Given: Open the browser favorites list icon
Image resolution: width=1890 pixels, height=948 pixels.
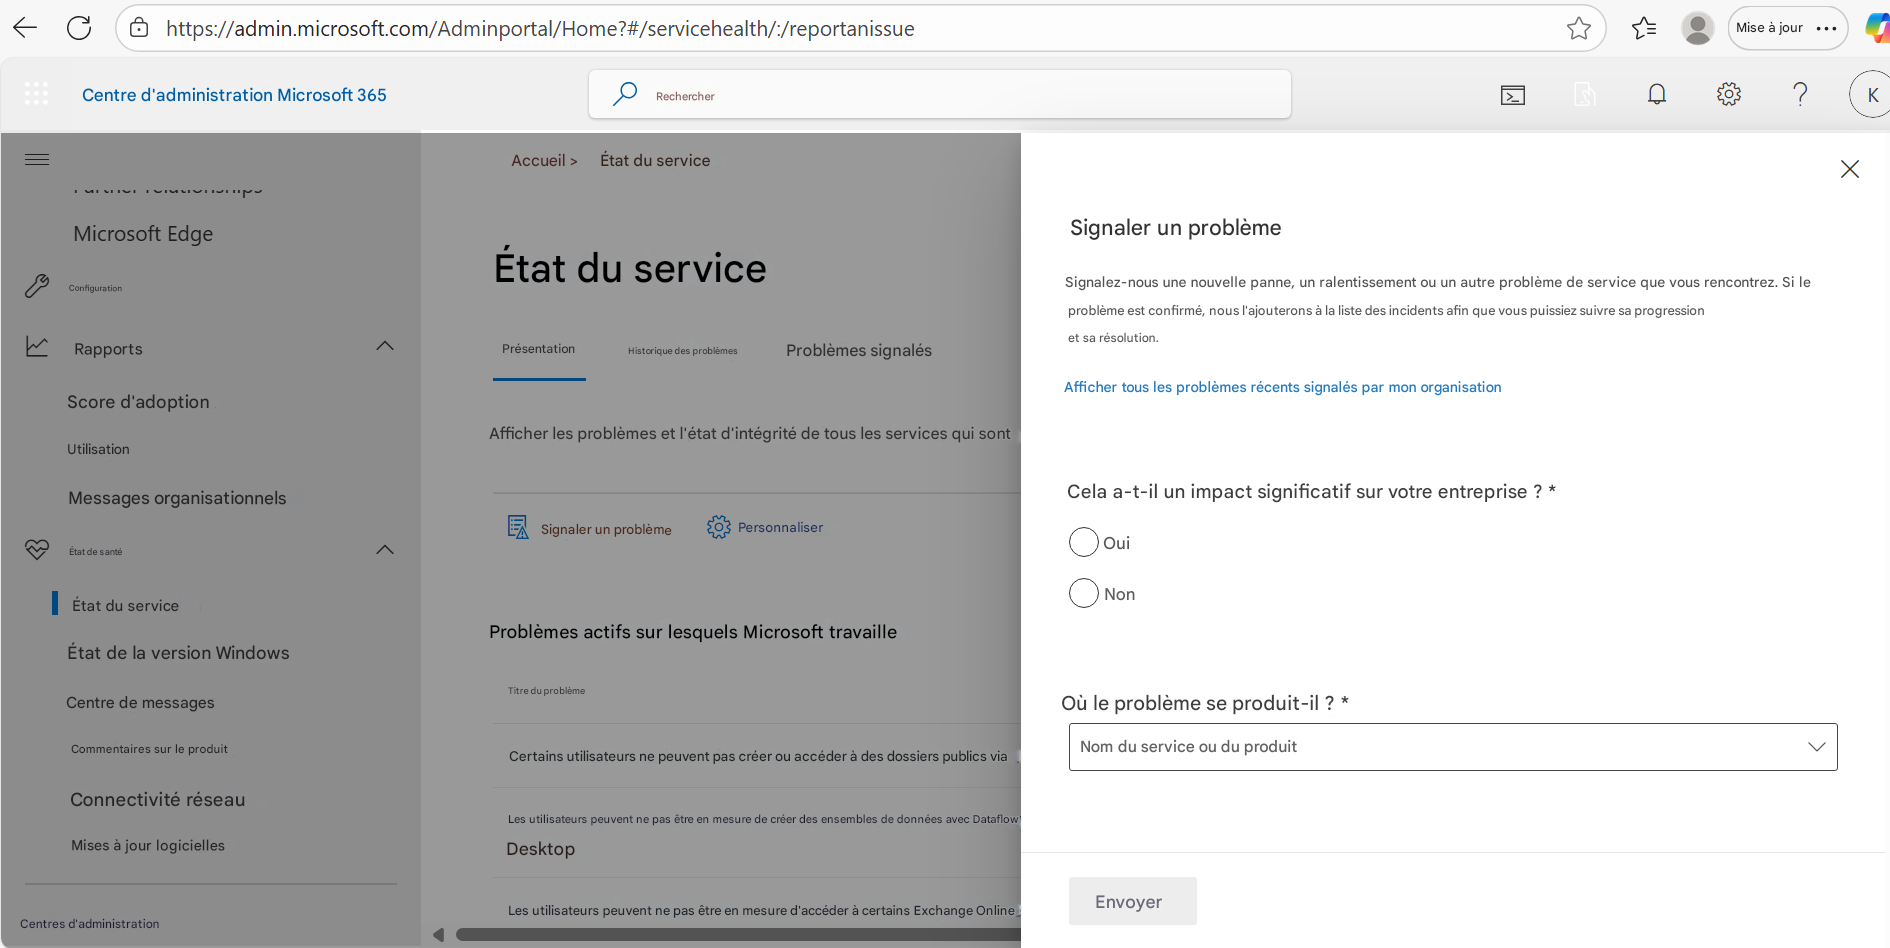Looking at the screenshot, I should pos(1644,28).
